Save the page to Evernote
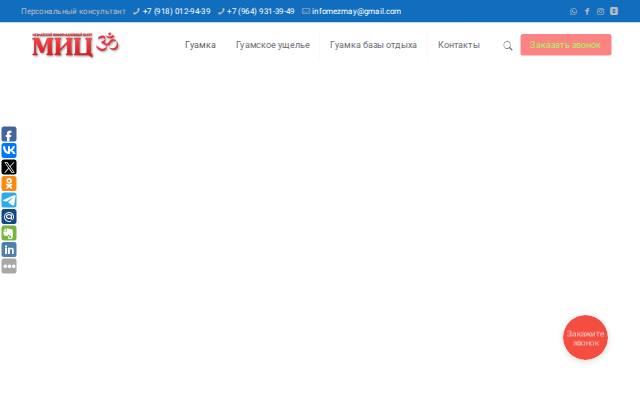The height and width of the screenshot is (400, 640). point(9,233)
